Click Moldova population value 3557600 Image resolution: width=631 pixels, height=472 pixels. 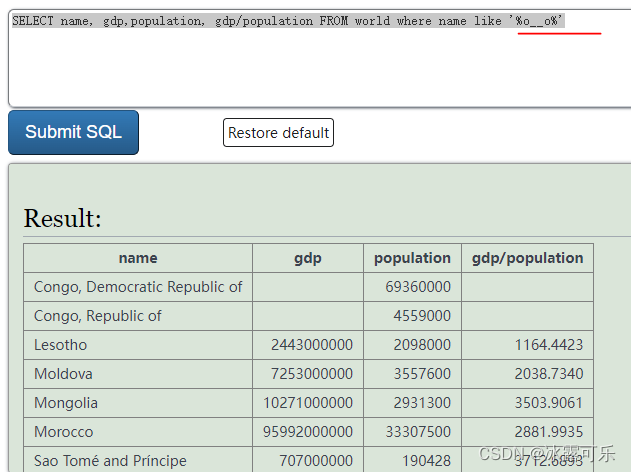[422, 374]
